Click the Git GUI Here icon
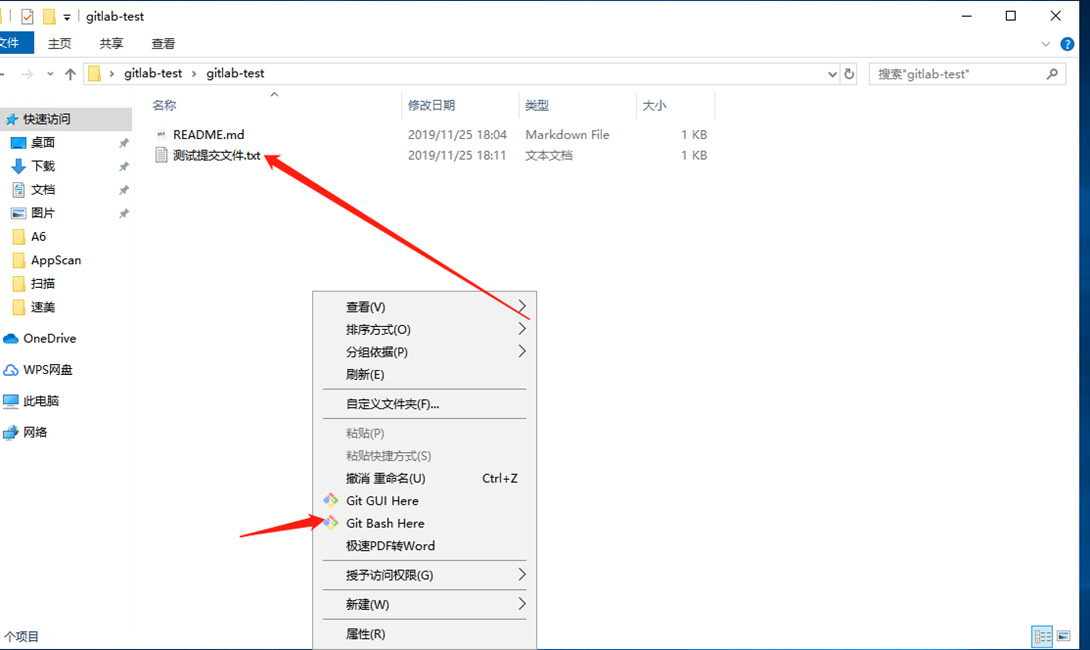Image resolution: width=1090 pixels, height=650 pixels. tap(330, 500)
